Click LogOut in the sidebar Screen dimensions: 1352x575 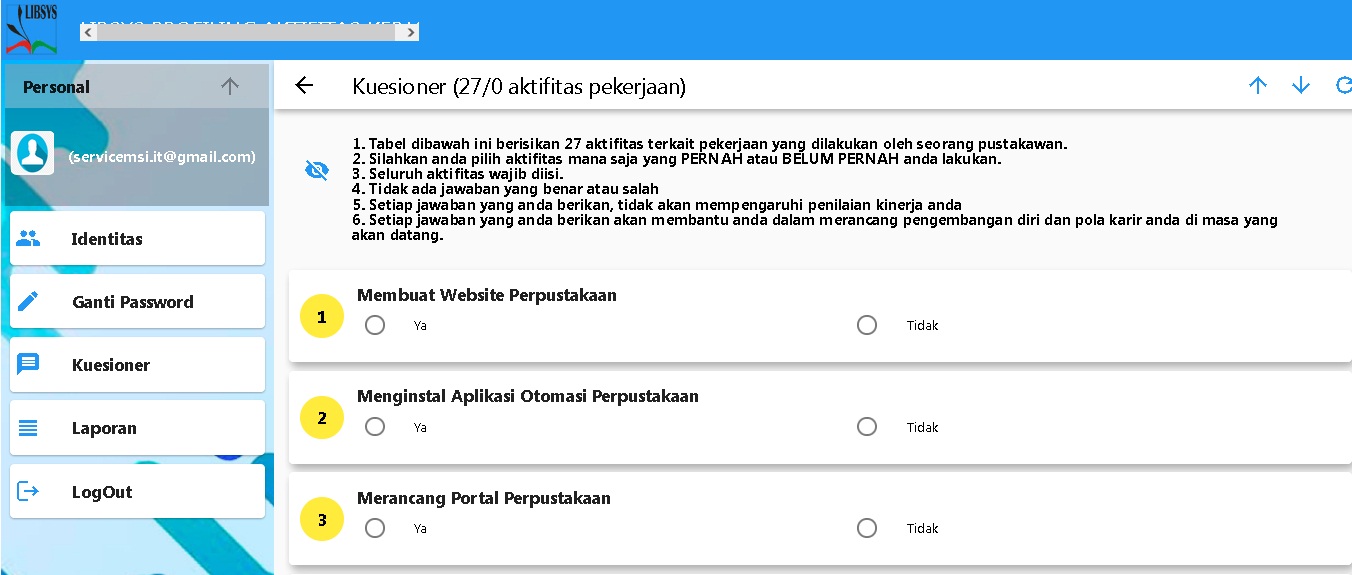click(137, 492)
